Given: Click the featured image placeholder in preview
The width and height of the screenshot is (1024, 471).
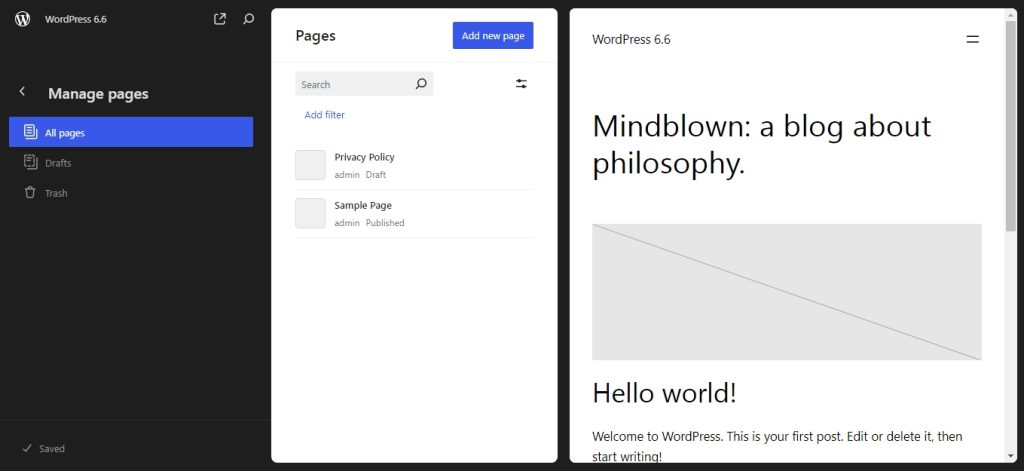Looking at the screenshot, I should tap(786, 292).
